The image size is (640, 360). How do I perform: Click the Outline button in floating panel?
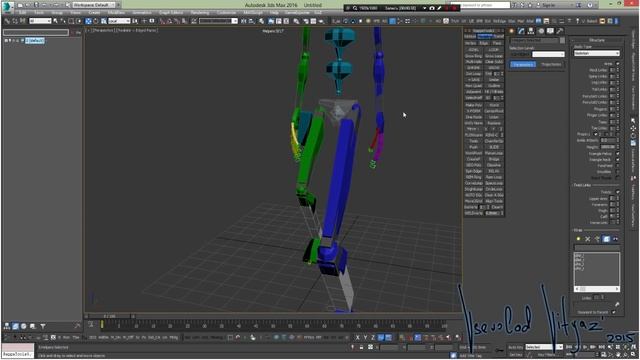494,86
